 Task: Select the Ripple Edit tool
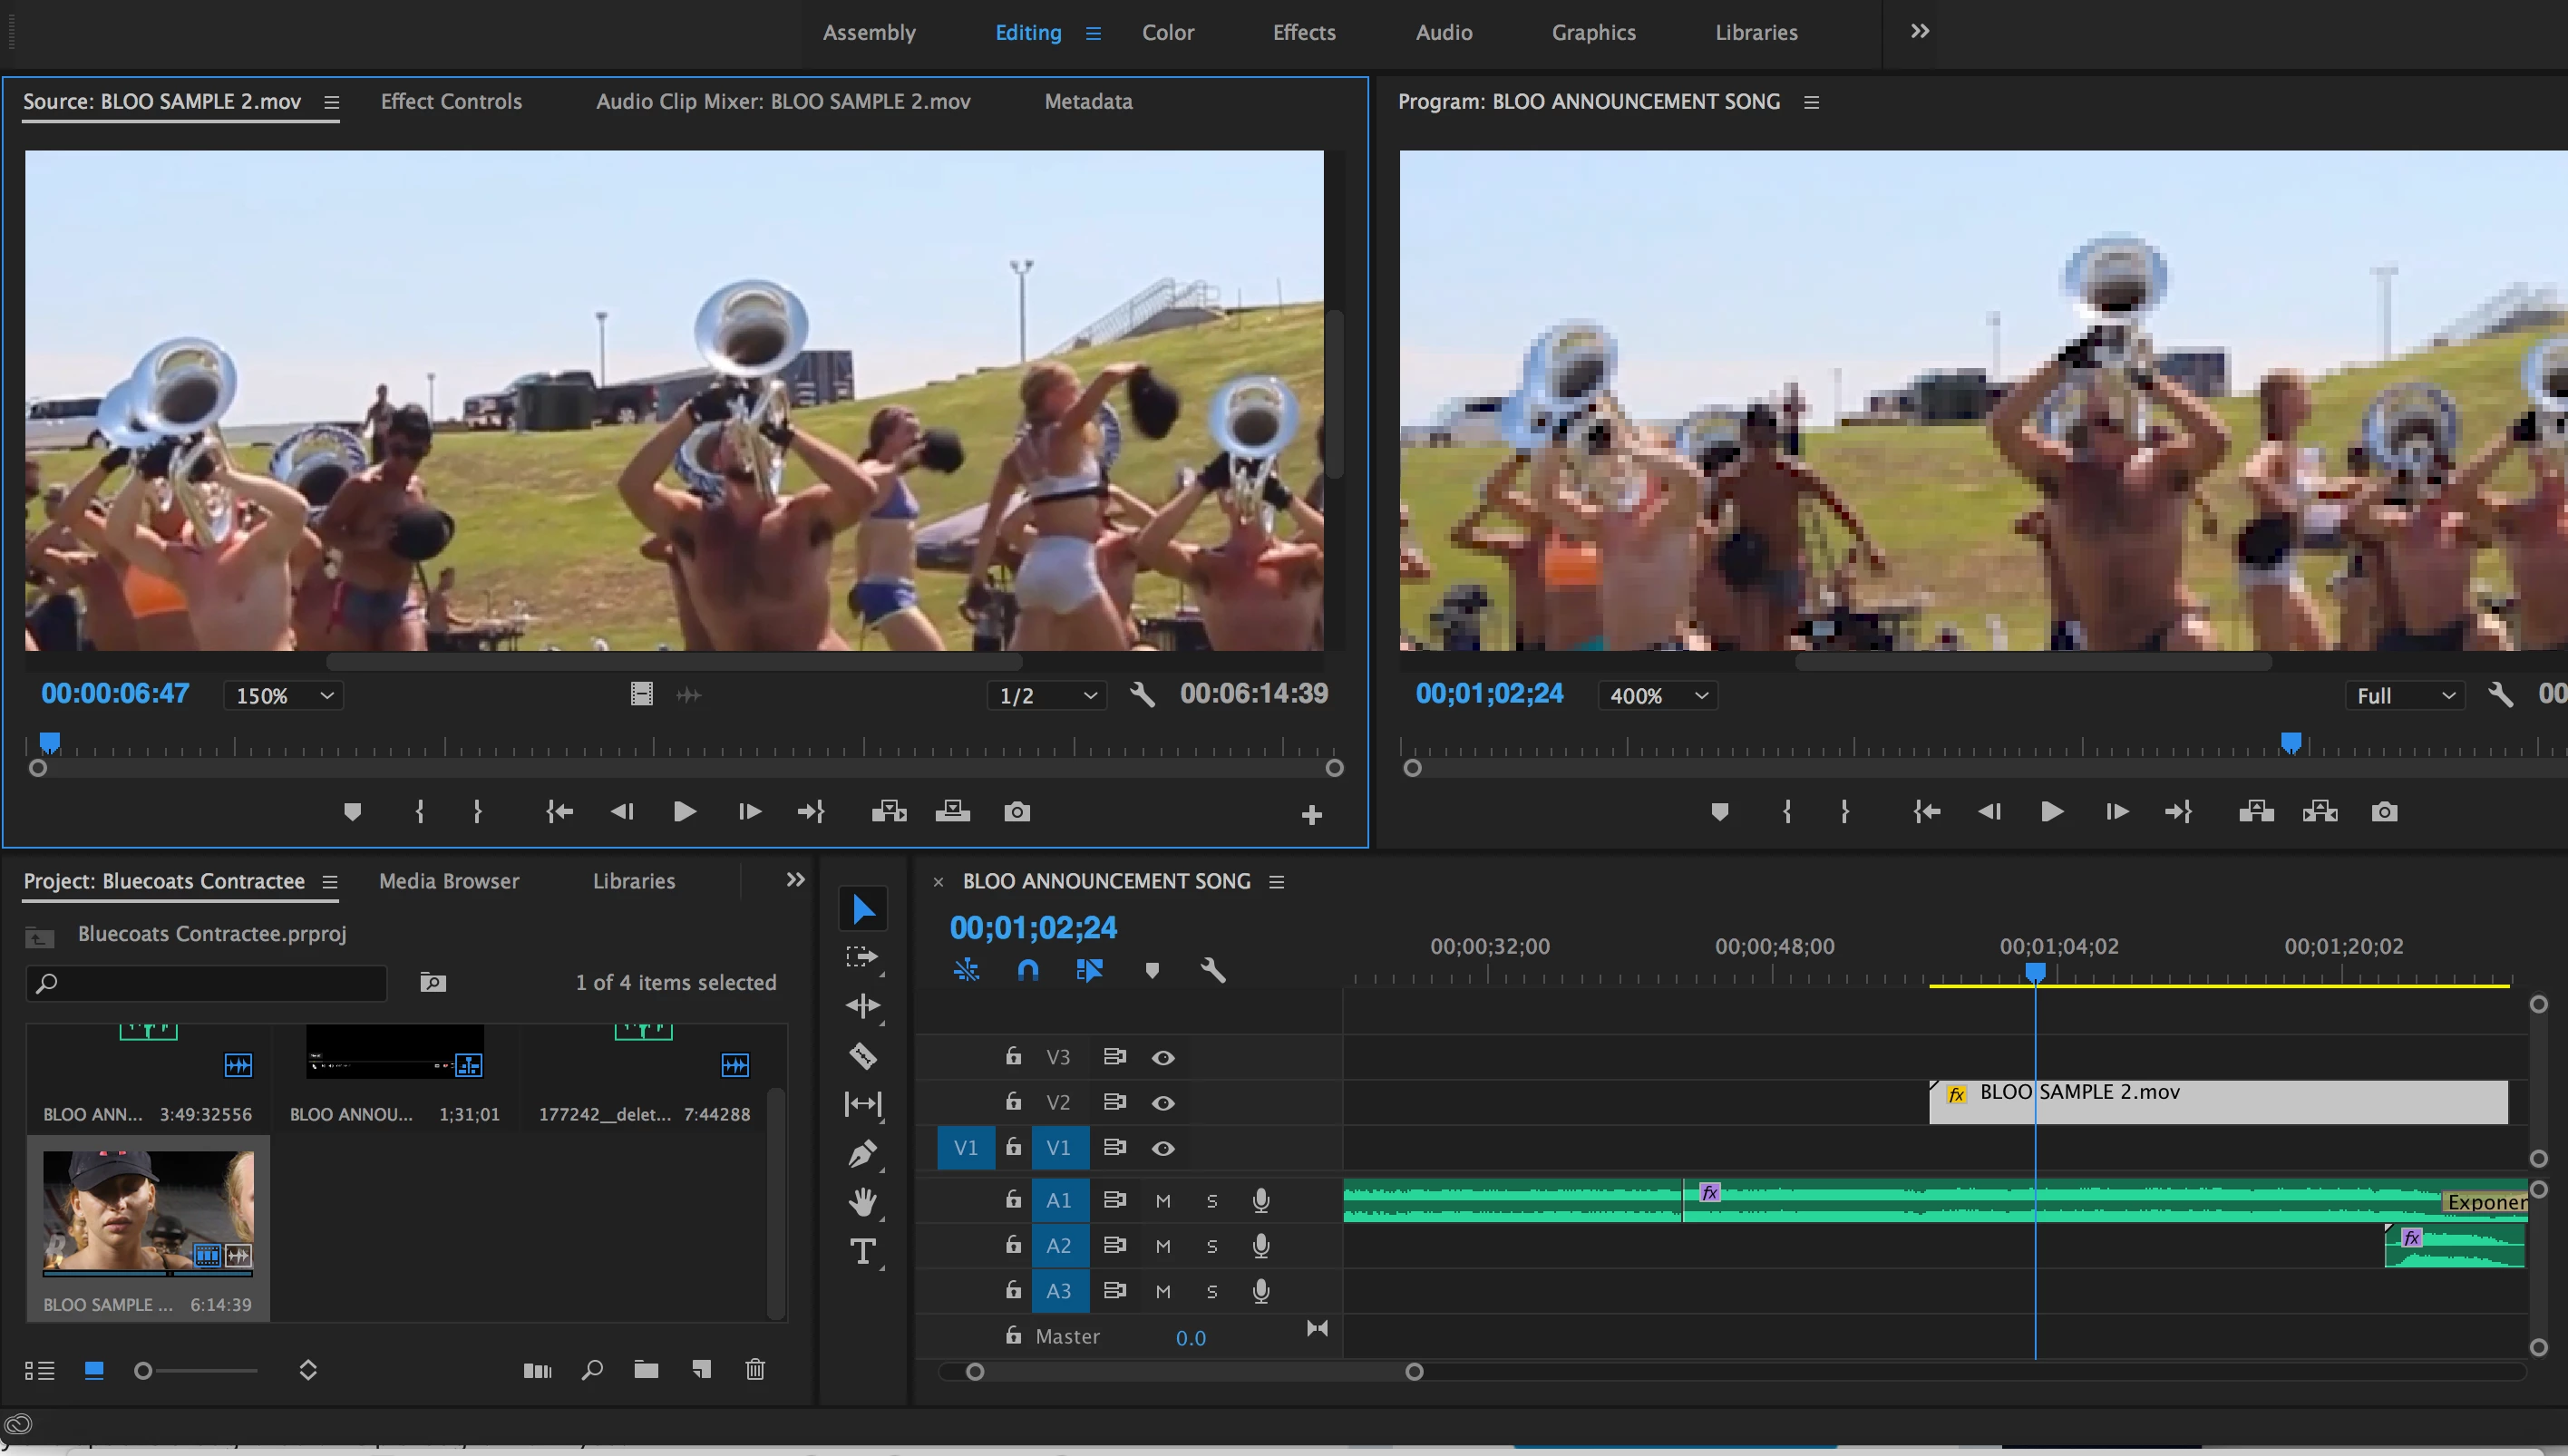pos(862,1006)
